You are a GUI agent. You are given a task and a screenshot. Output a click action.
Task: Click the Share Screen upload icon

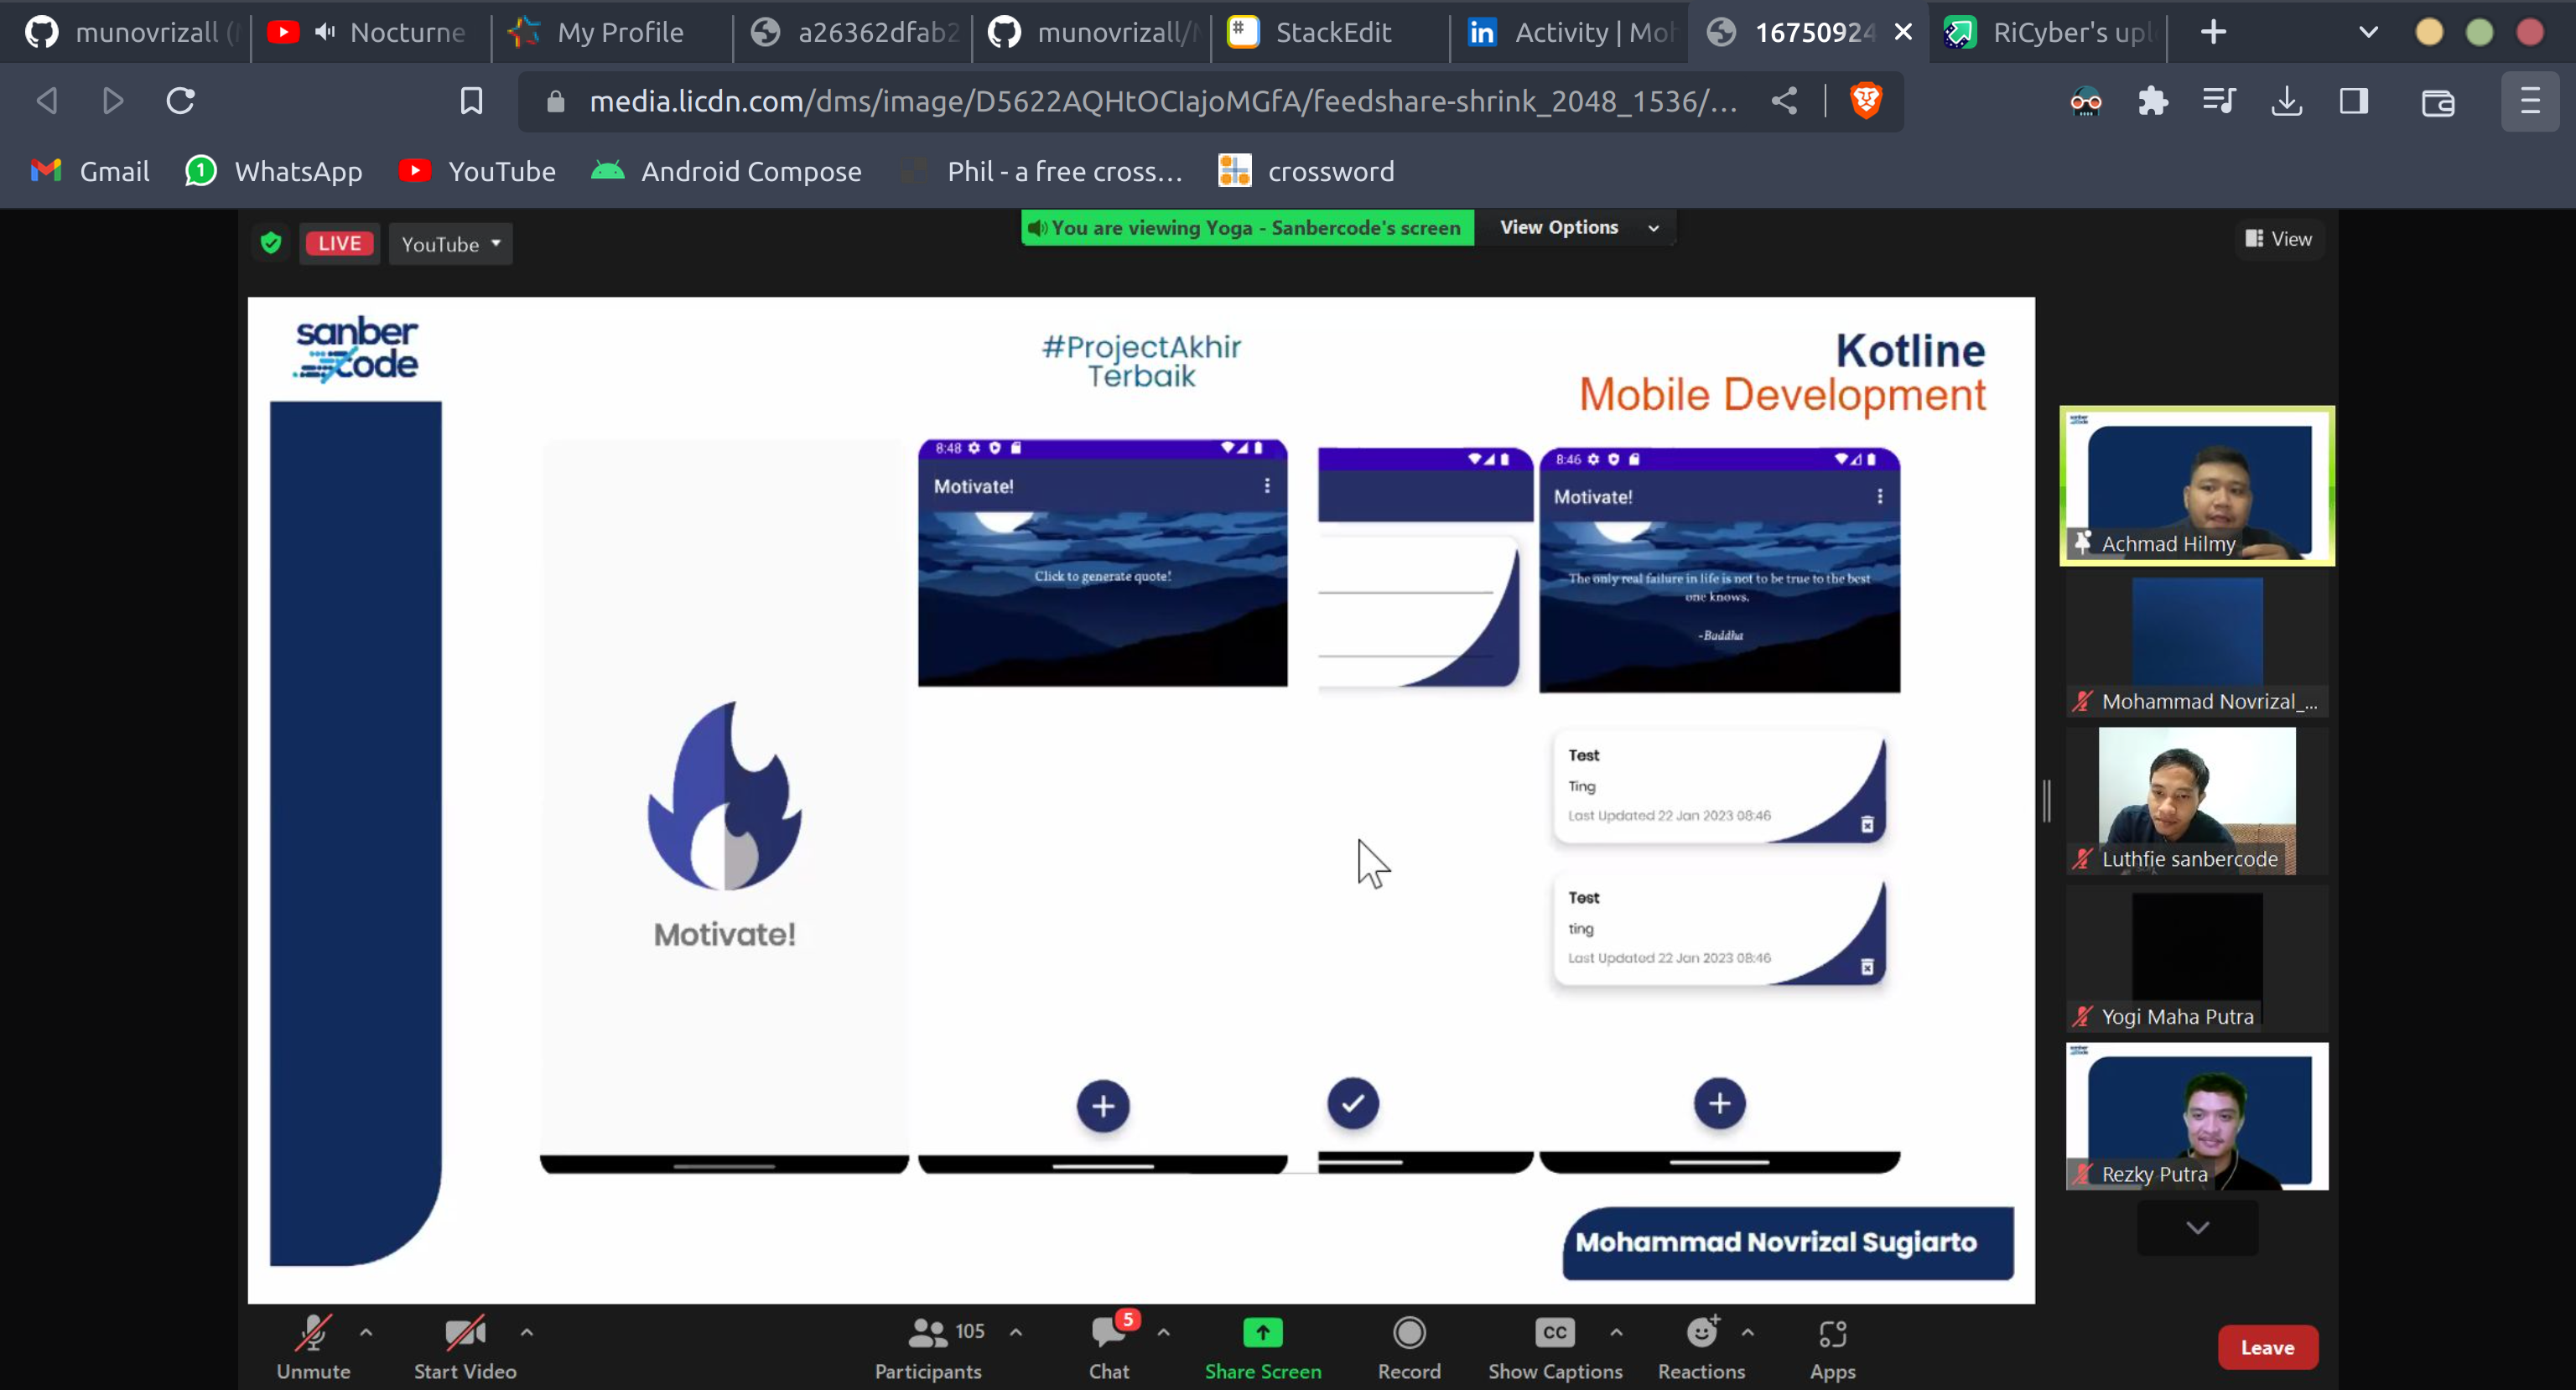click(1261, 1332)
